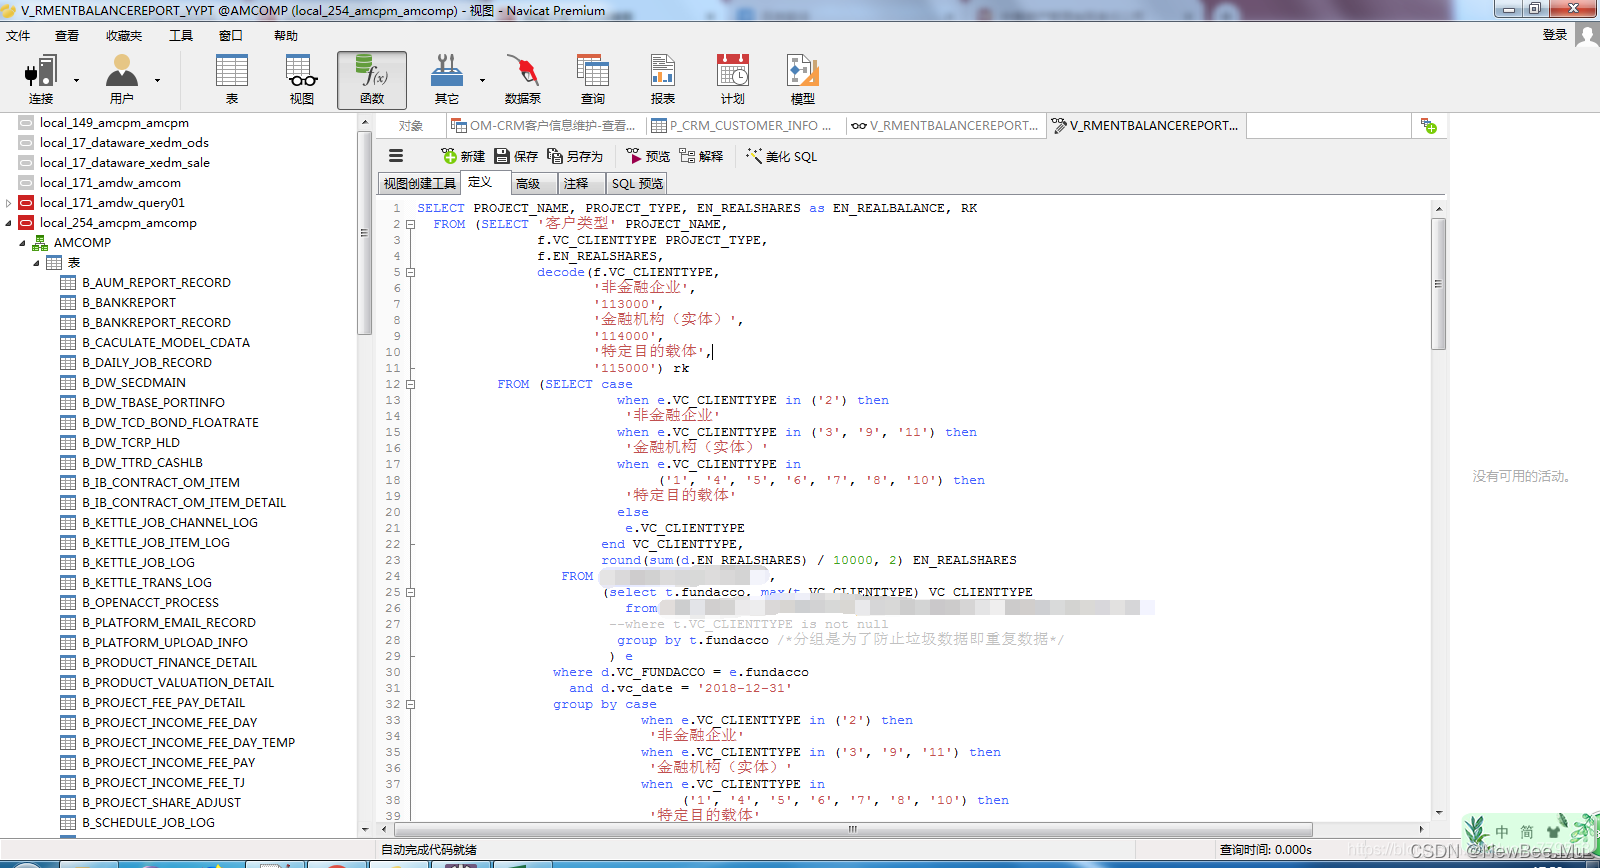
Task: Switch to OM-CRM客户信息维护 query tab
Action: coord(544,126)
